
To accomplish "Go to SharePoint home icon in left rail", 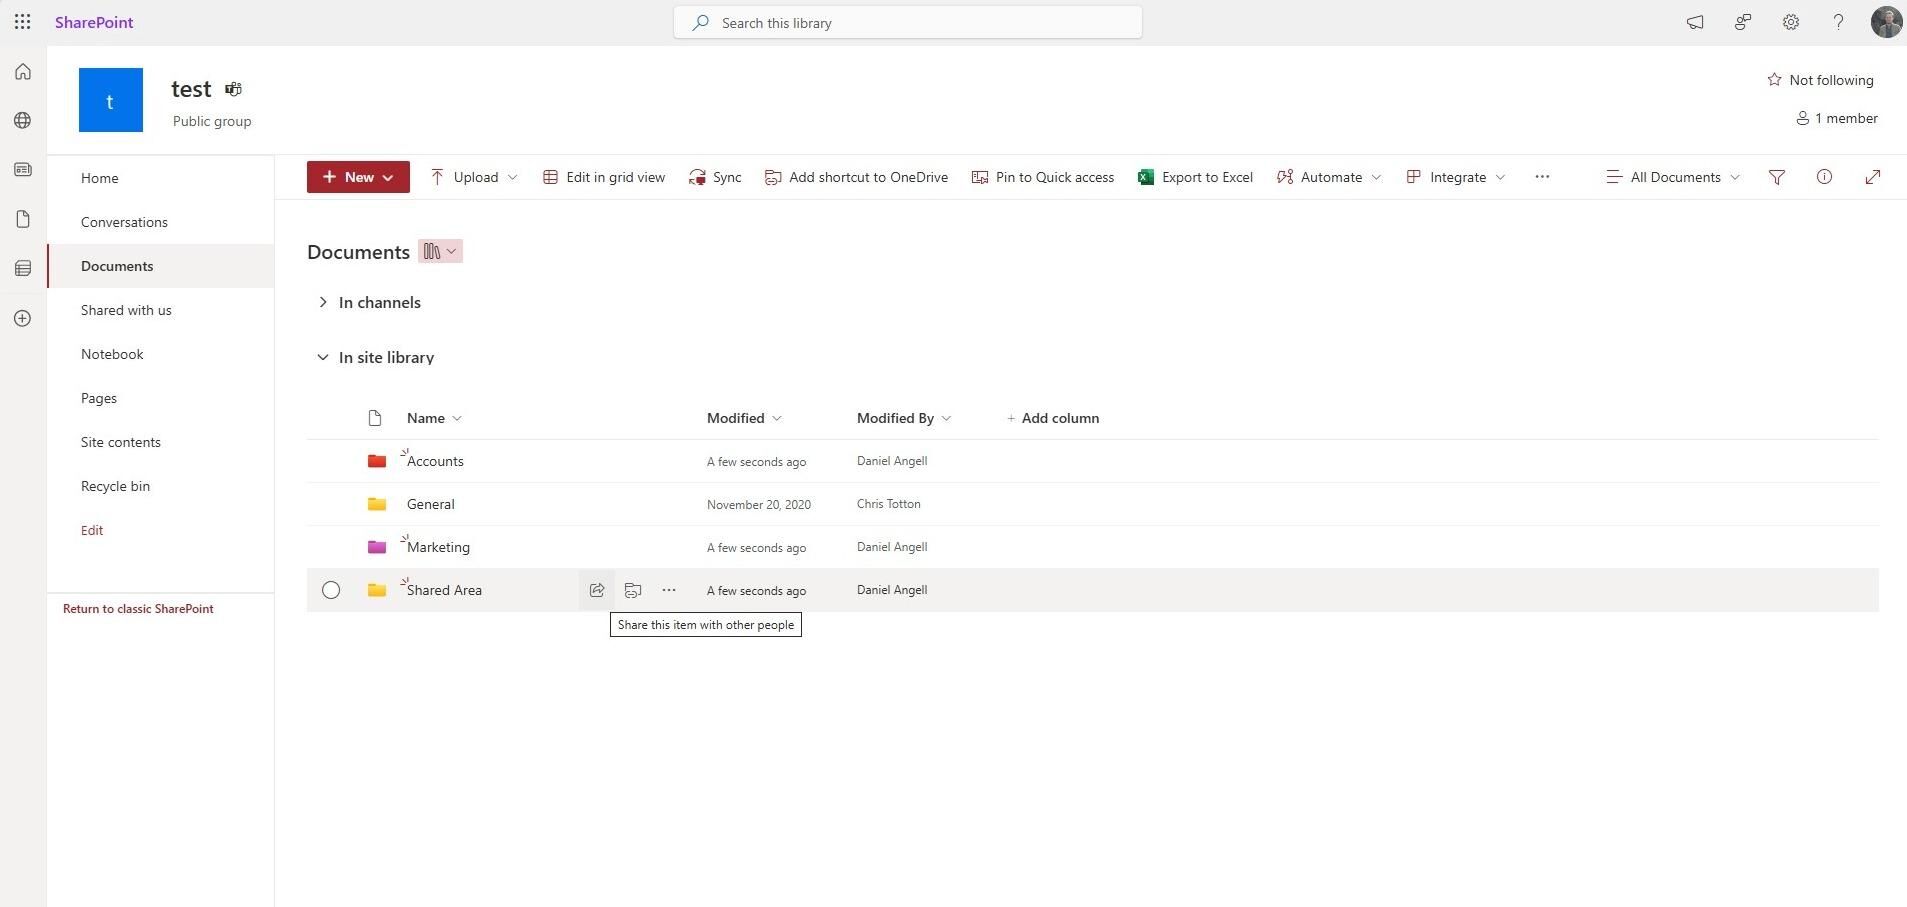I will coord(23,72).
